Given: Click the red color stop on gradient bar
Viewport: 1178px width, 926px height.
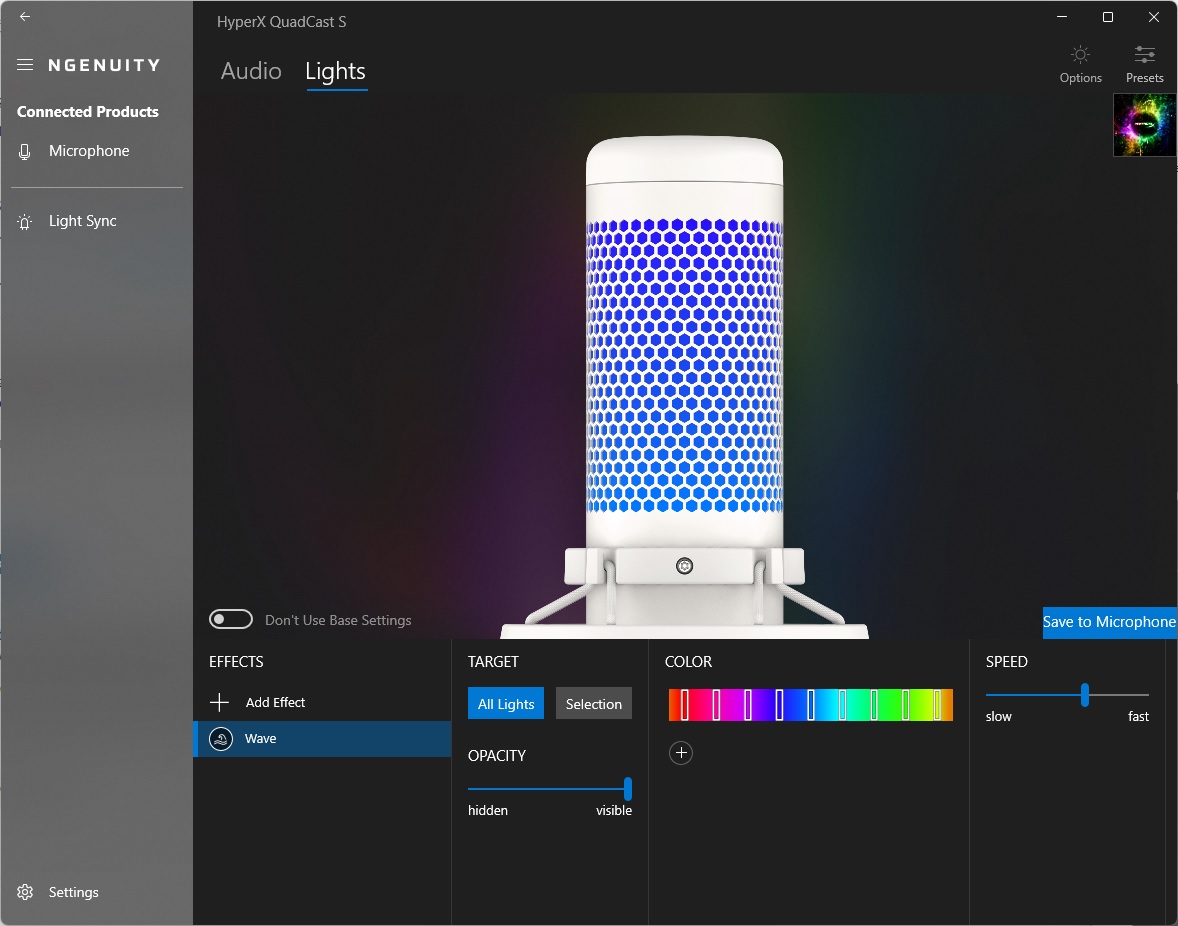Looking at the screenshot, I should point(684,705).
